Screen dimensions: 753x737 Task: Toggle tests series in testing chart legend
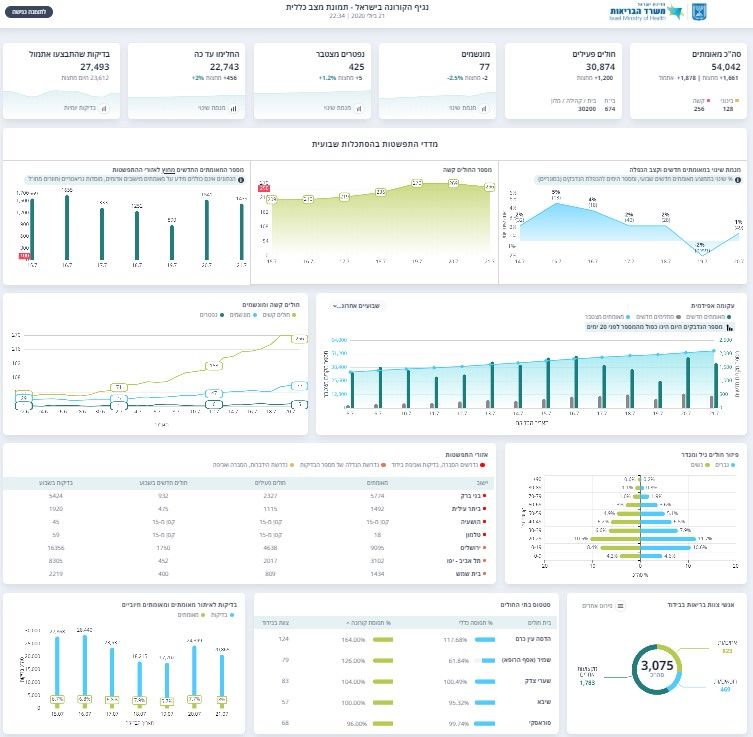pyautogui.click(x=222, y=615)
